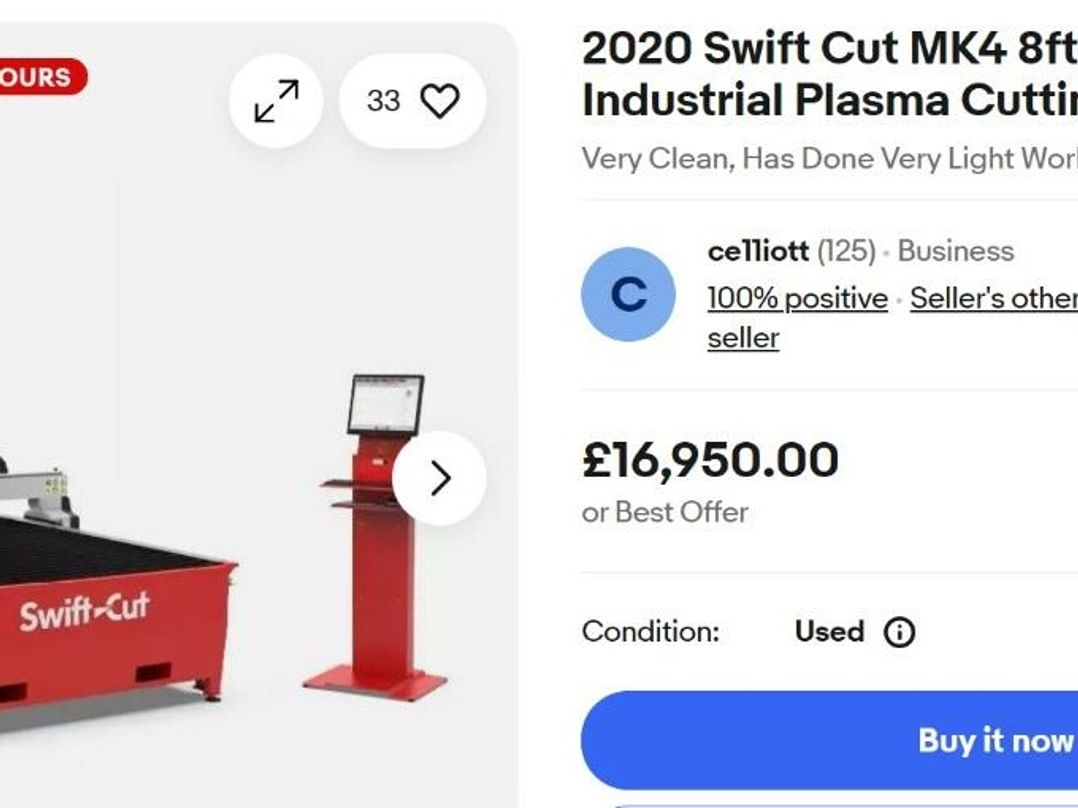Open seller ce1liott's profile

(757, 251)
